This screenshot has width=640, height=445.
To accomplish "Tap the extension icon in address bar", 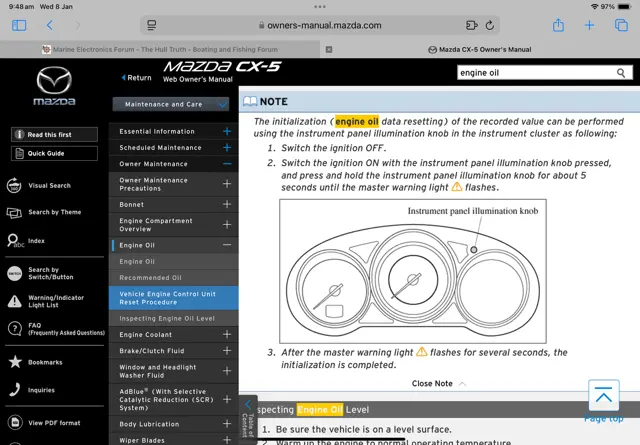I will point(471,25).
